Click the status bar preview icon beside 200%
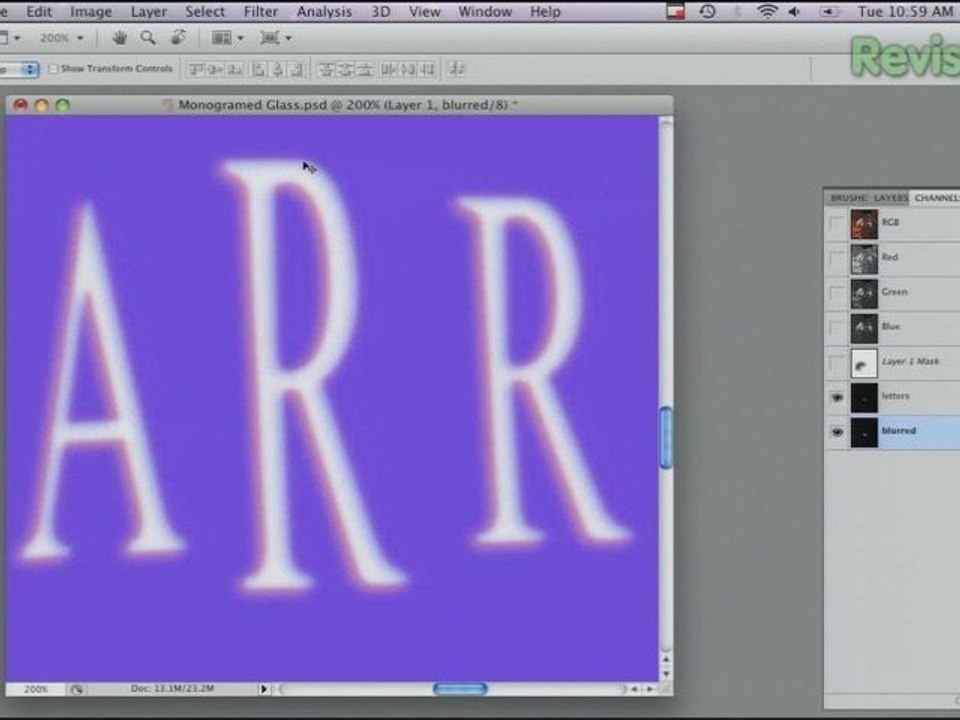This screenshot has width=960, height=720. [77, 689]
